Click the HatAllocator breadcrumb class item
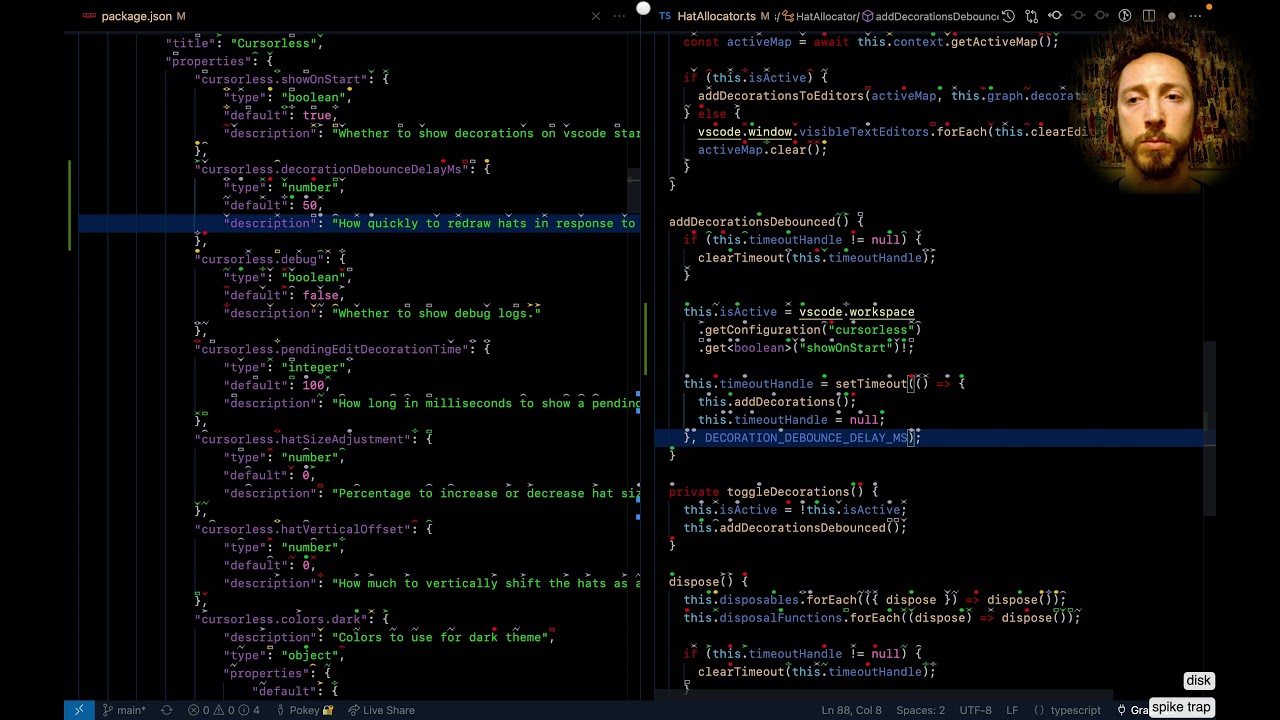1280x720 pixels. coord(819,16)
